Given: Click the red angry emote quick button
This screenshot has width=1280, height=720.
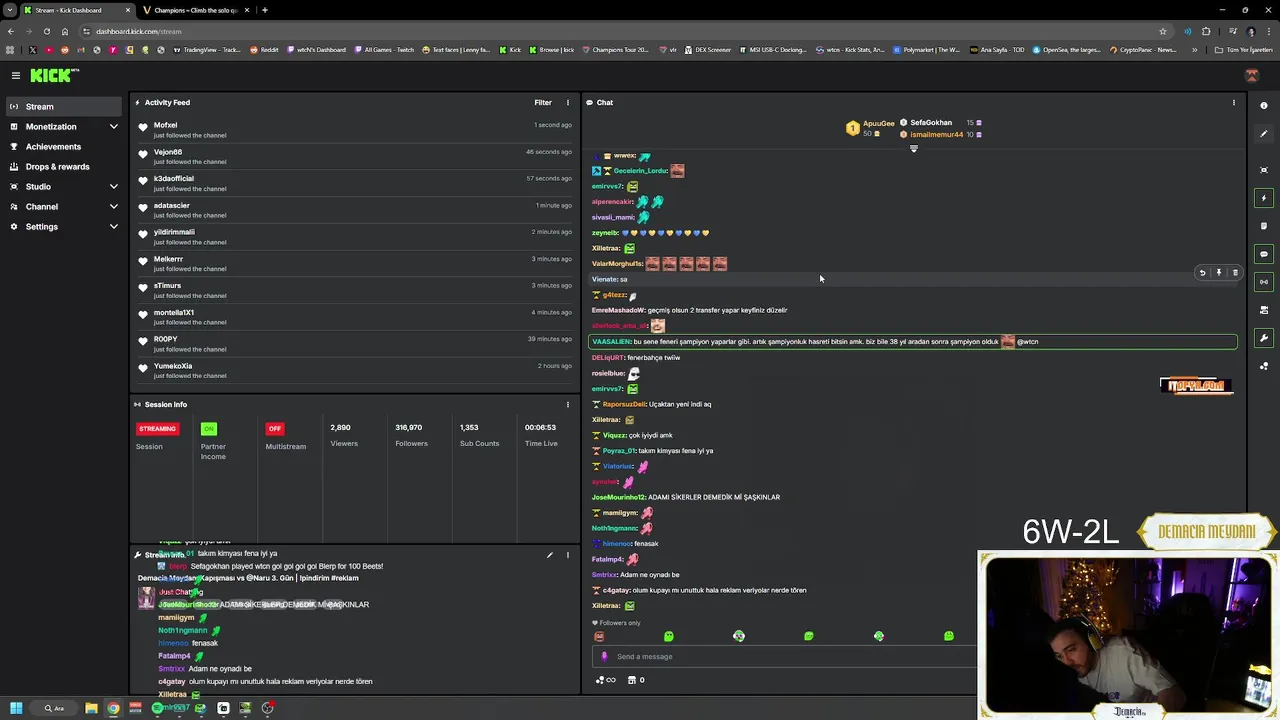Looking at the screenshot, I should point(599,636).
